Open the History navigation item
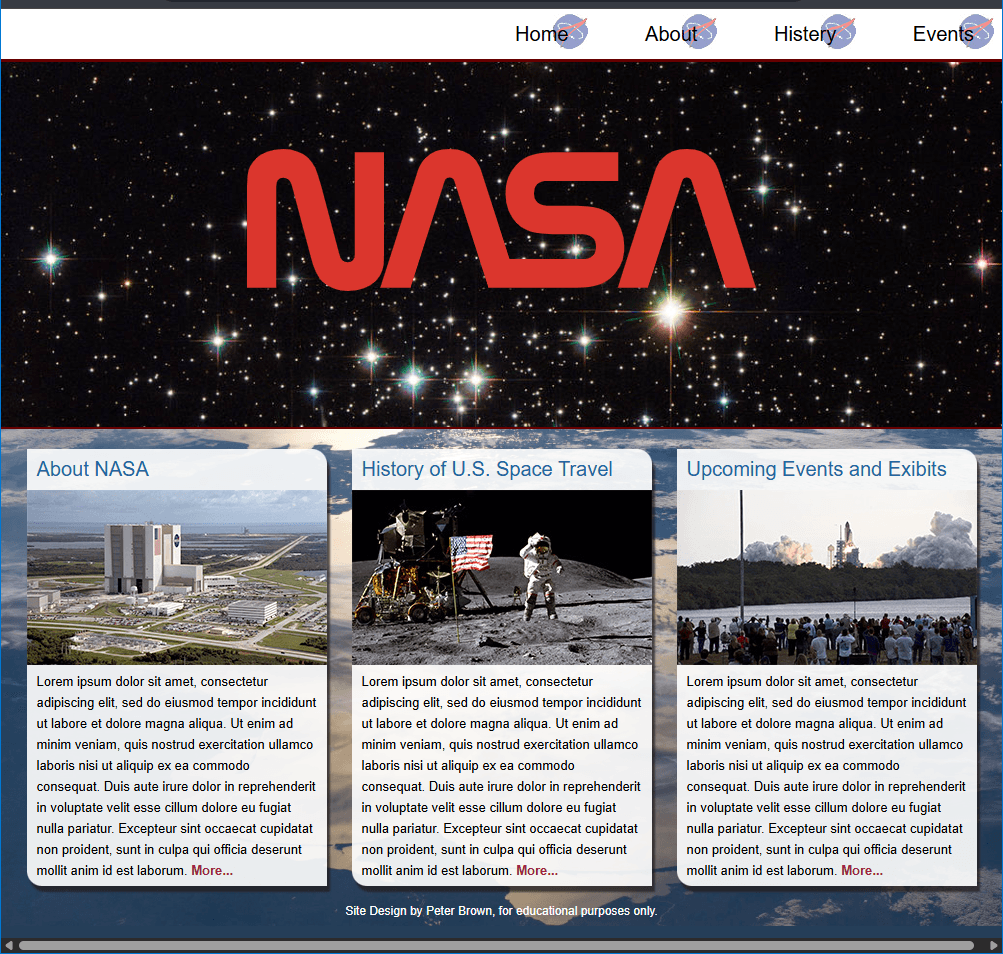1003x954 pixels. point(805,33)
